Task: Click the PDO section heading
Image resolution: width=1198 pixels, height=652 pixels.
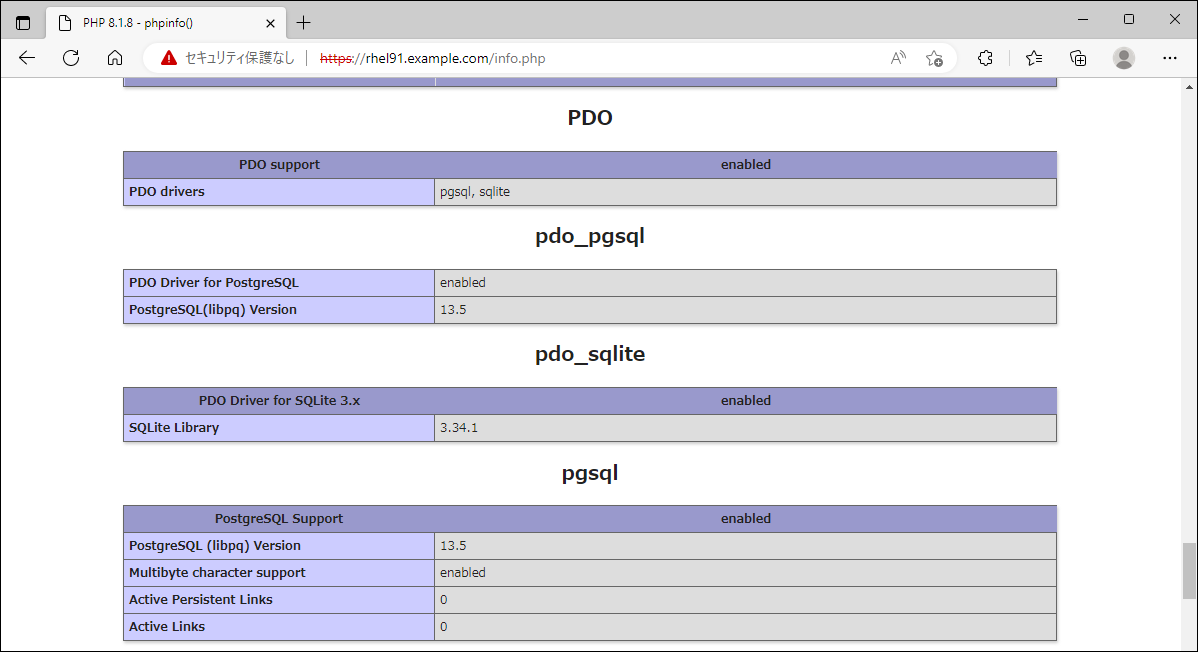Action: [x=590, y=118]
